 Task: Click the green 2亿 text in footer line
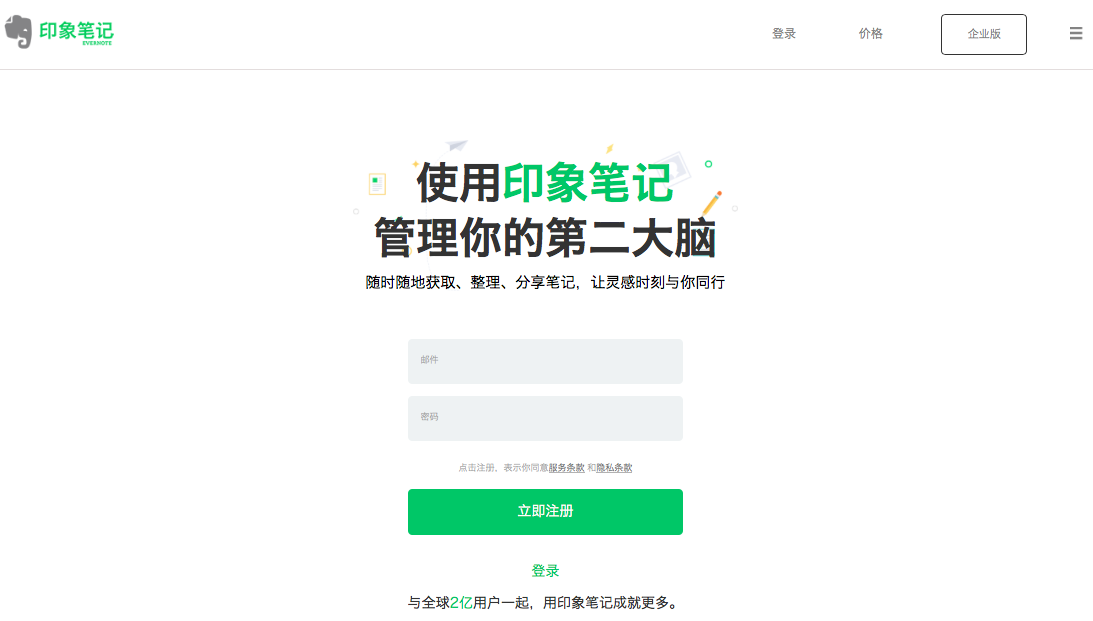tap(461, 603)
